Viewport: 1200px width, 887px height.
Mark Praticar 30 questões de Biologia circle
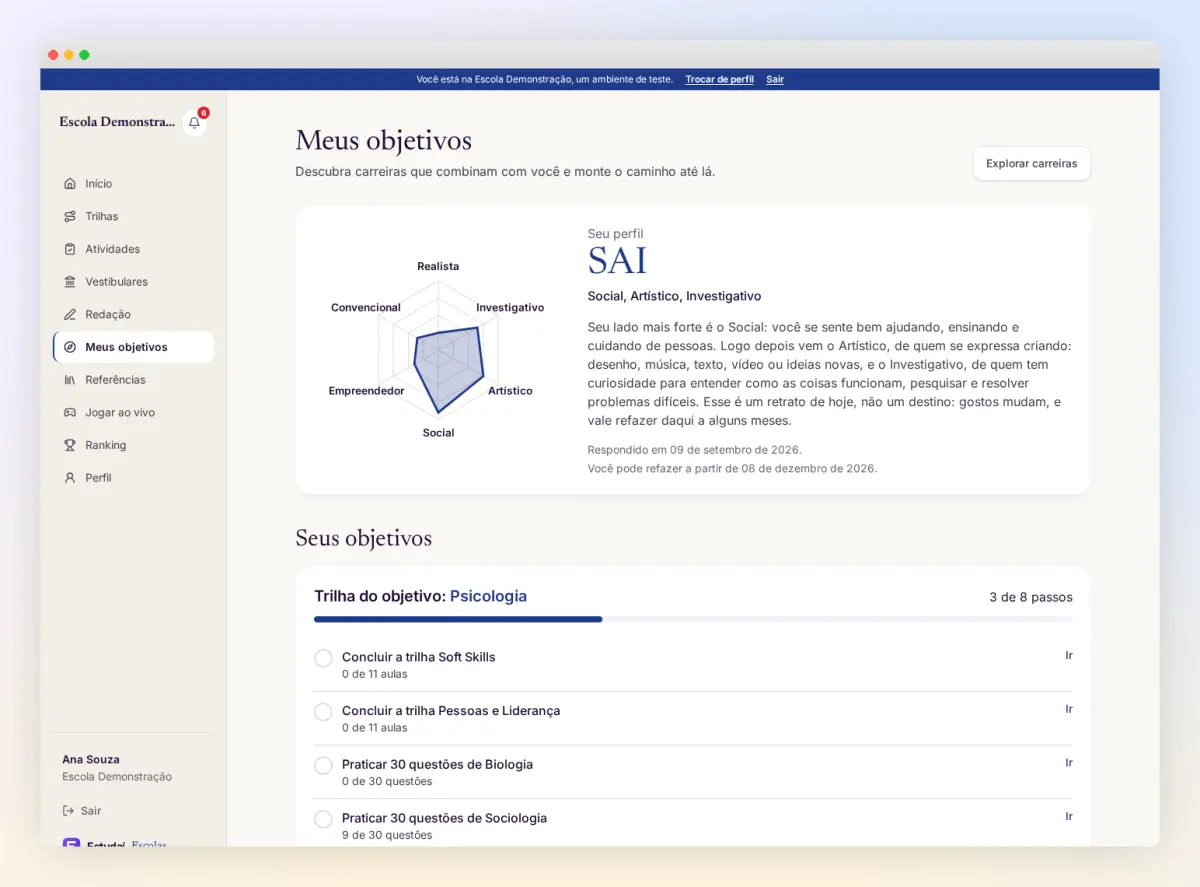(323, 765)
